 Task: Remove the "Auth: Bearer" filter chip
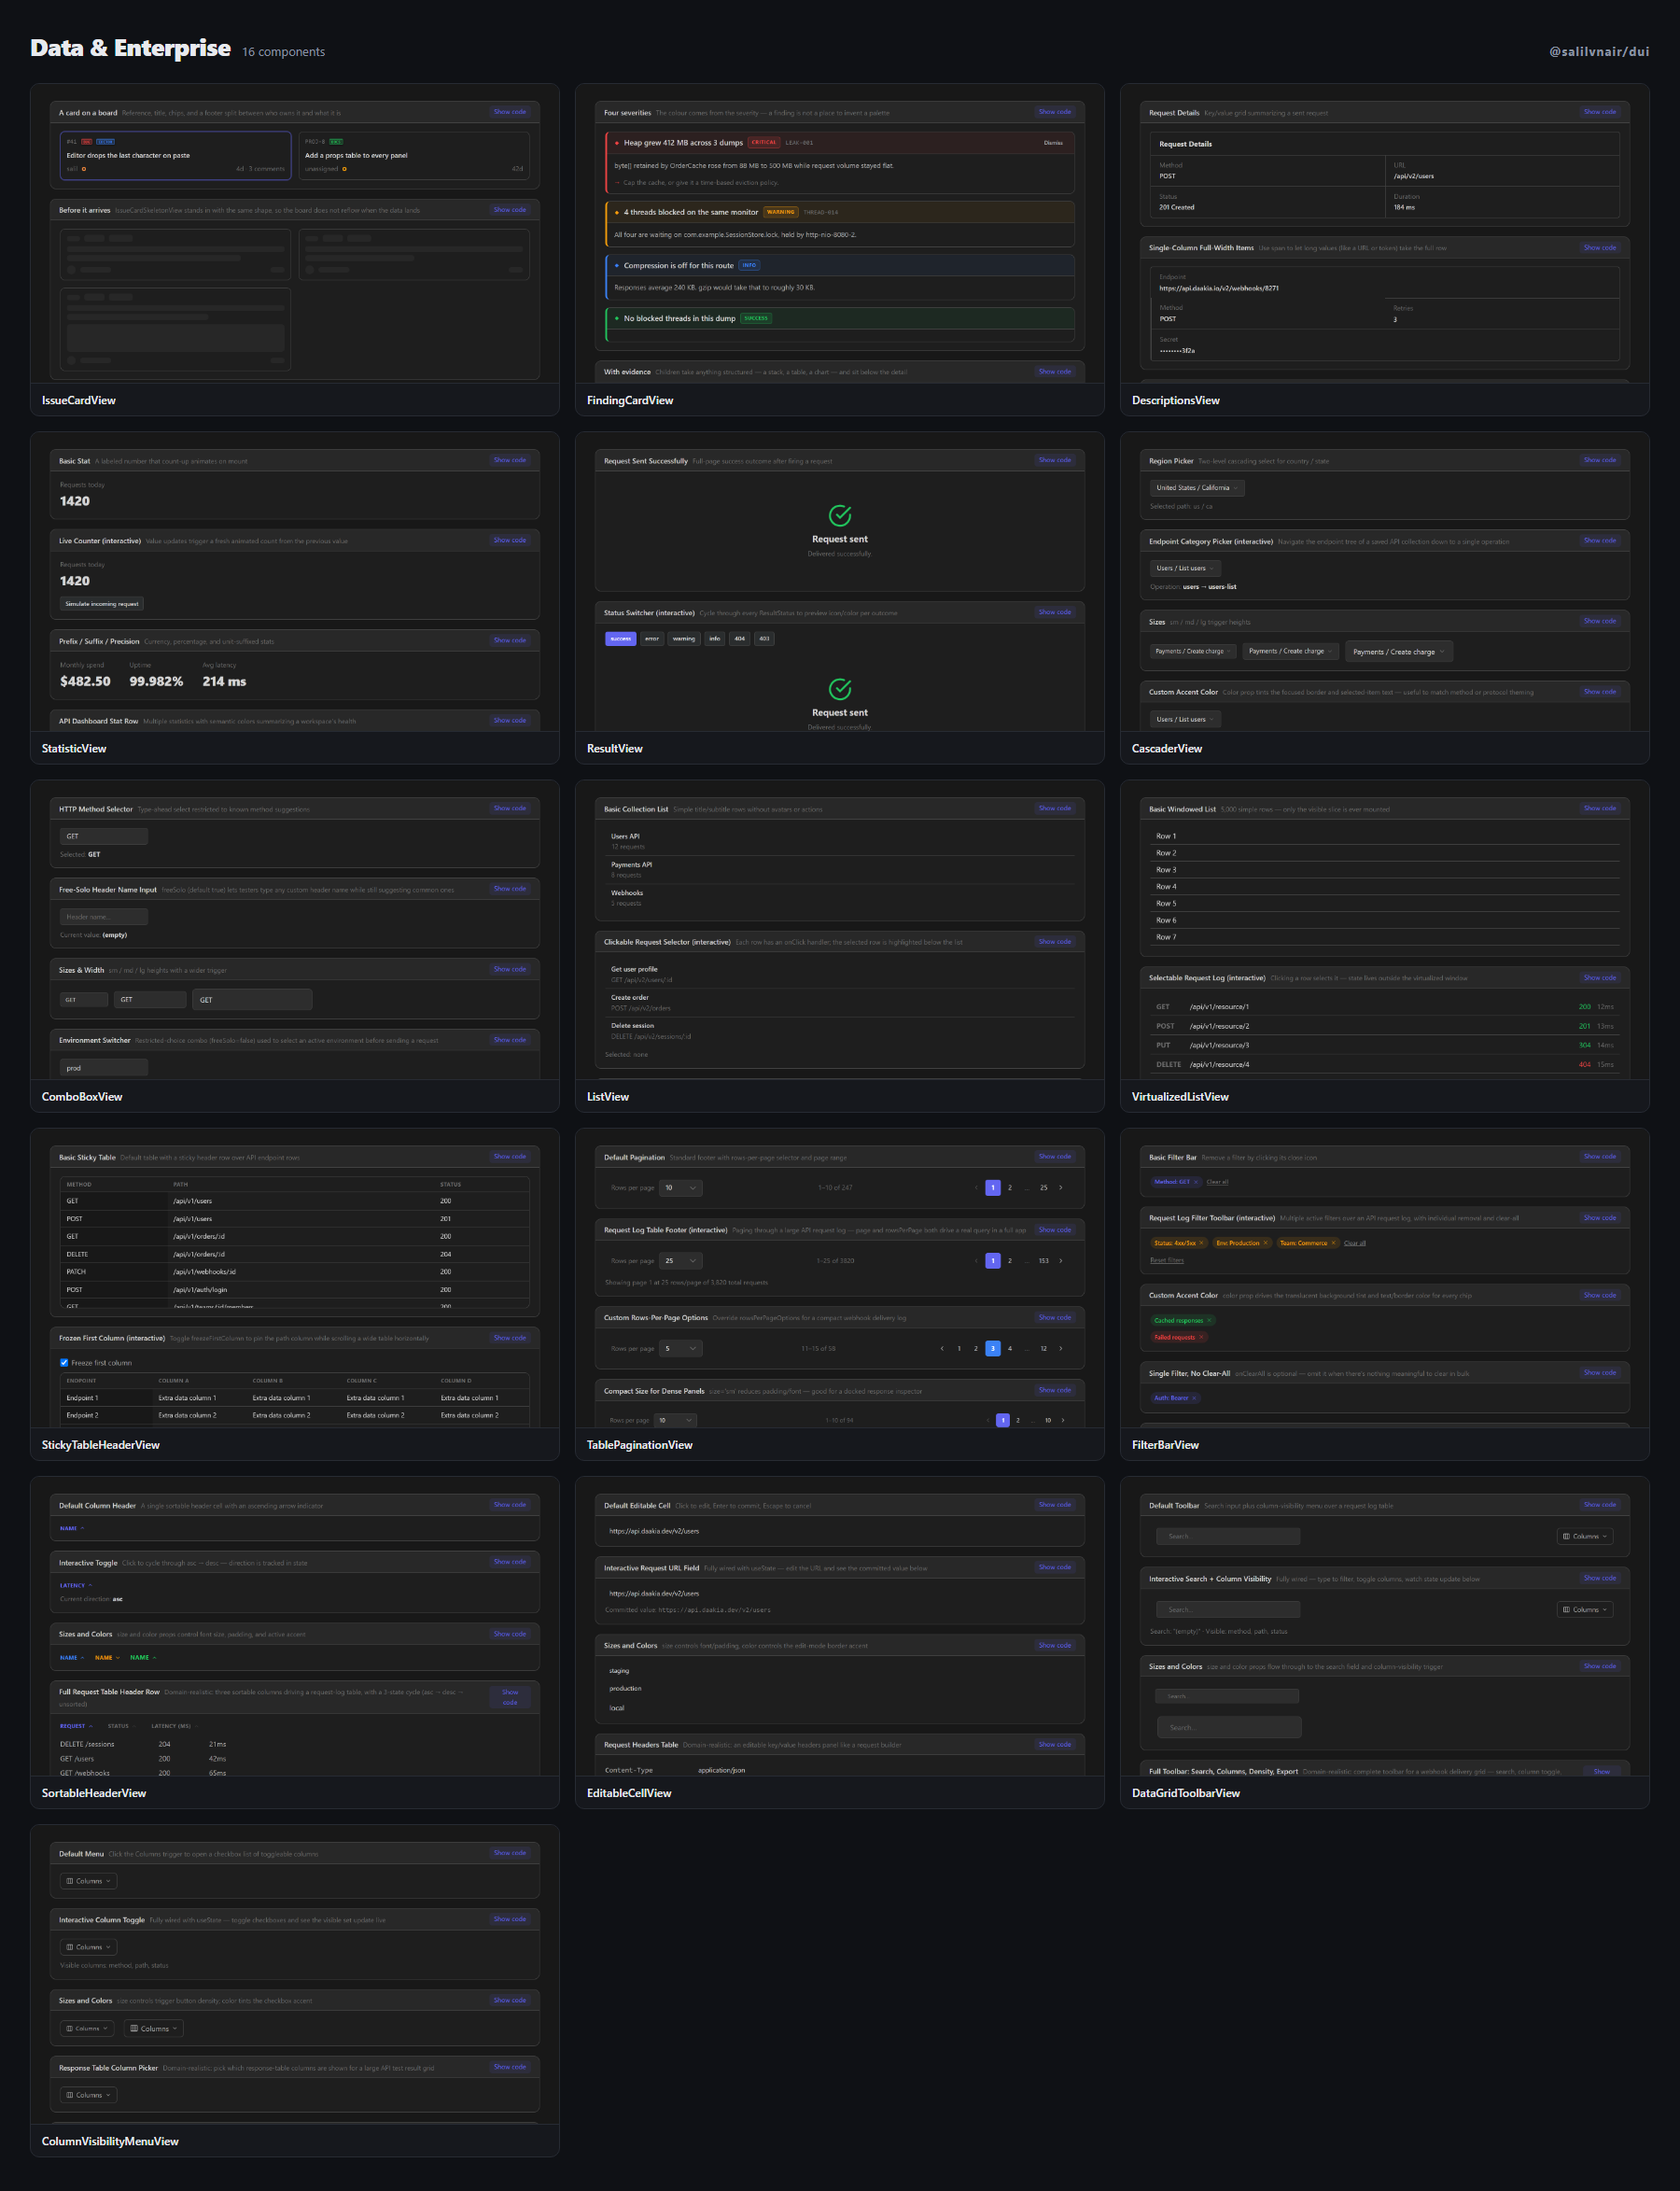click(x=1194, y=1398)
